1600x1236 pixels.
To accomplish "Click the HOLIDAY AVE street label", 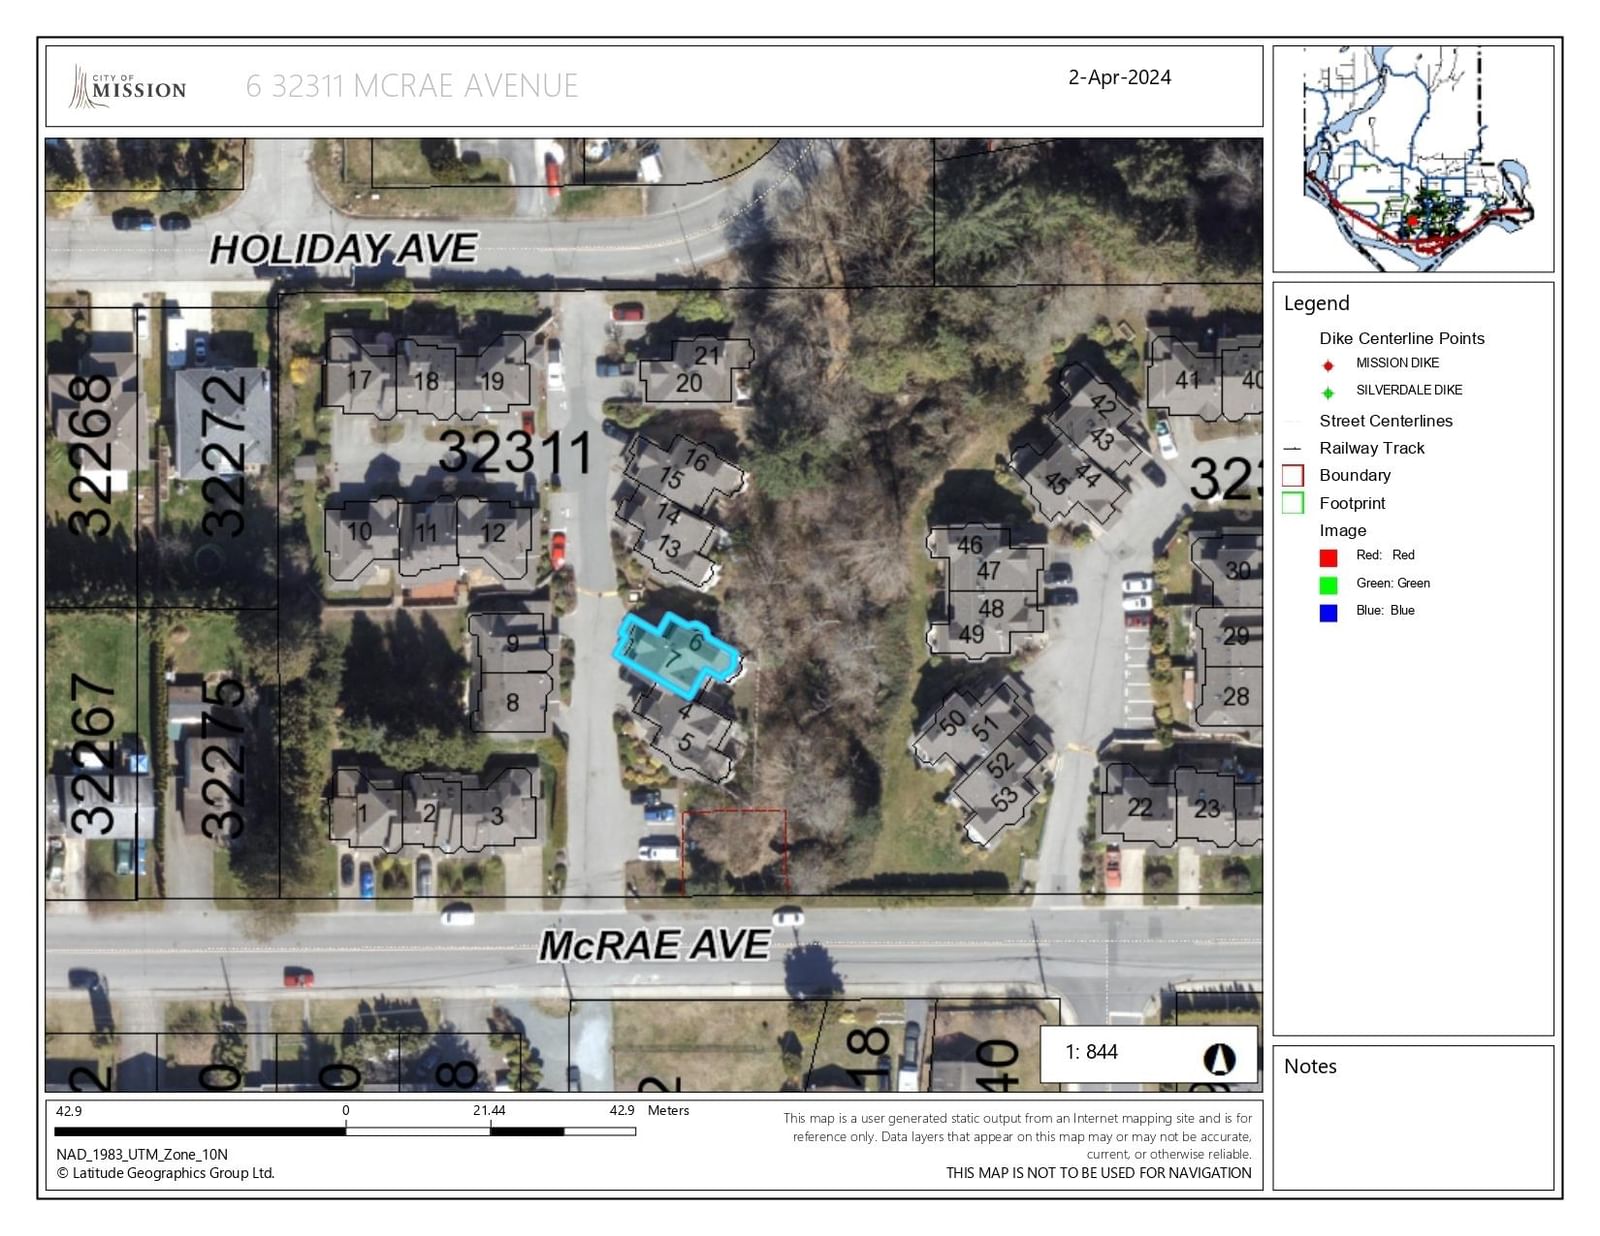I will (343, 249).
